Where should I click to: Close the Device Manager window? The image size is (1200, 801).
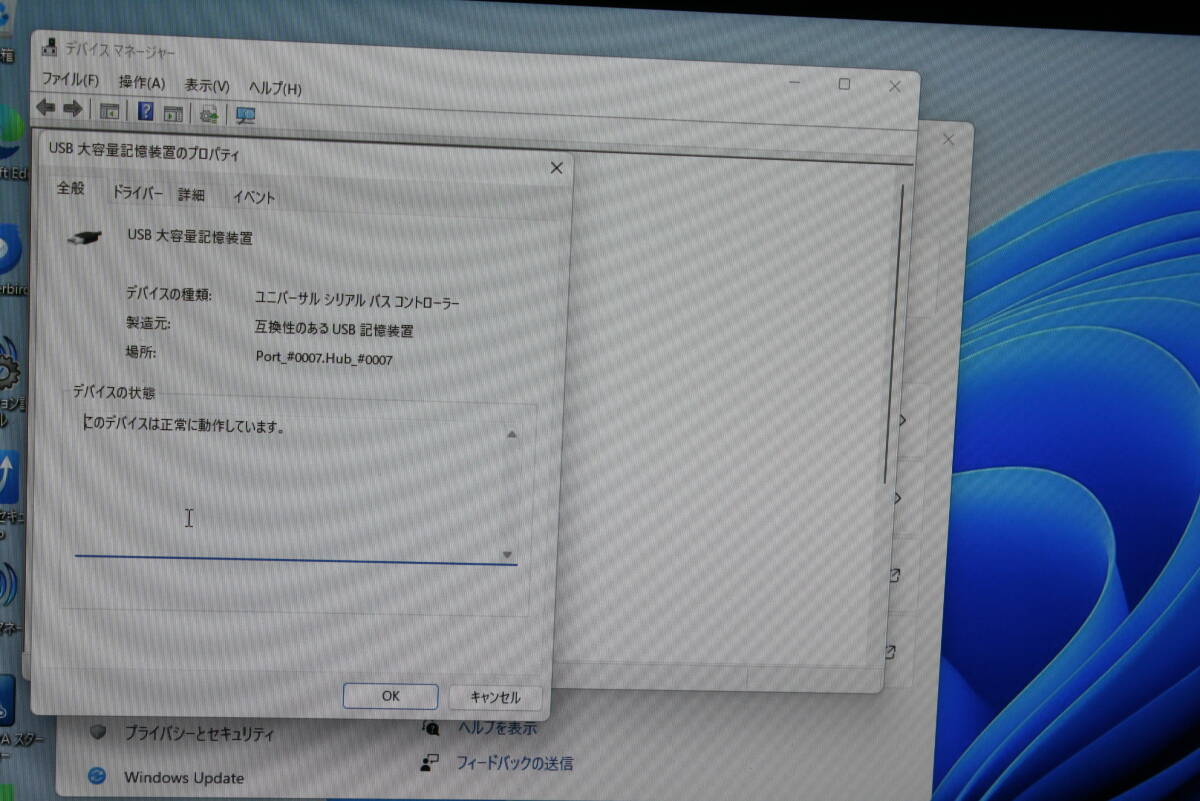pyautogui.click(x=895, y=86)
